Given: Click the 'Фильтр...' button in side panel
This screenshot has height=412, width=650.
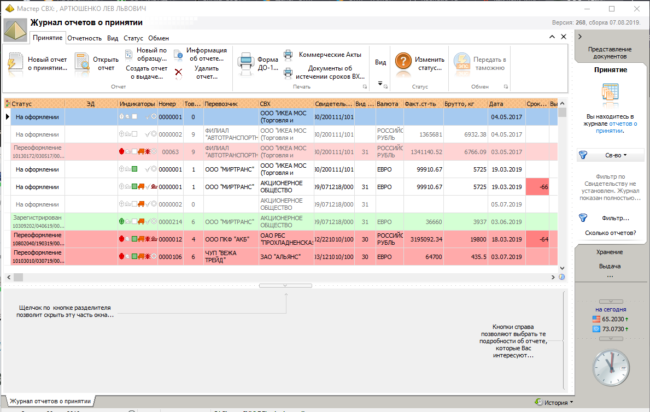Looking at the screenshot, I should (609, 217).
